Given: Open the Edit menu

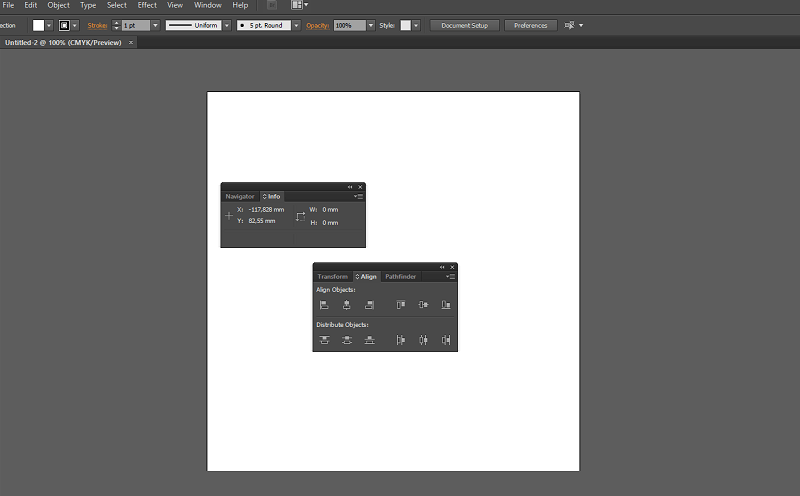Looking at the screenshot, I should (x=31, y=5).
